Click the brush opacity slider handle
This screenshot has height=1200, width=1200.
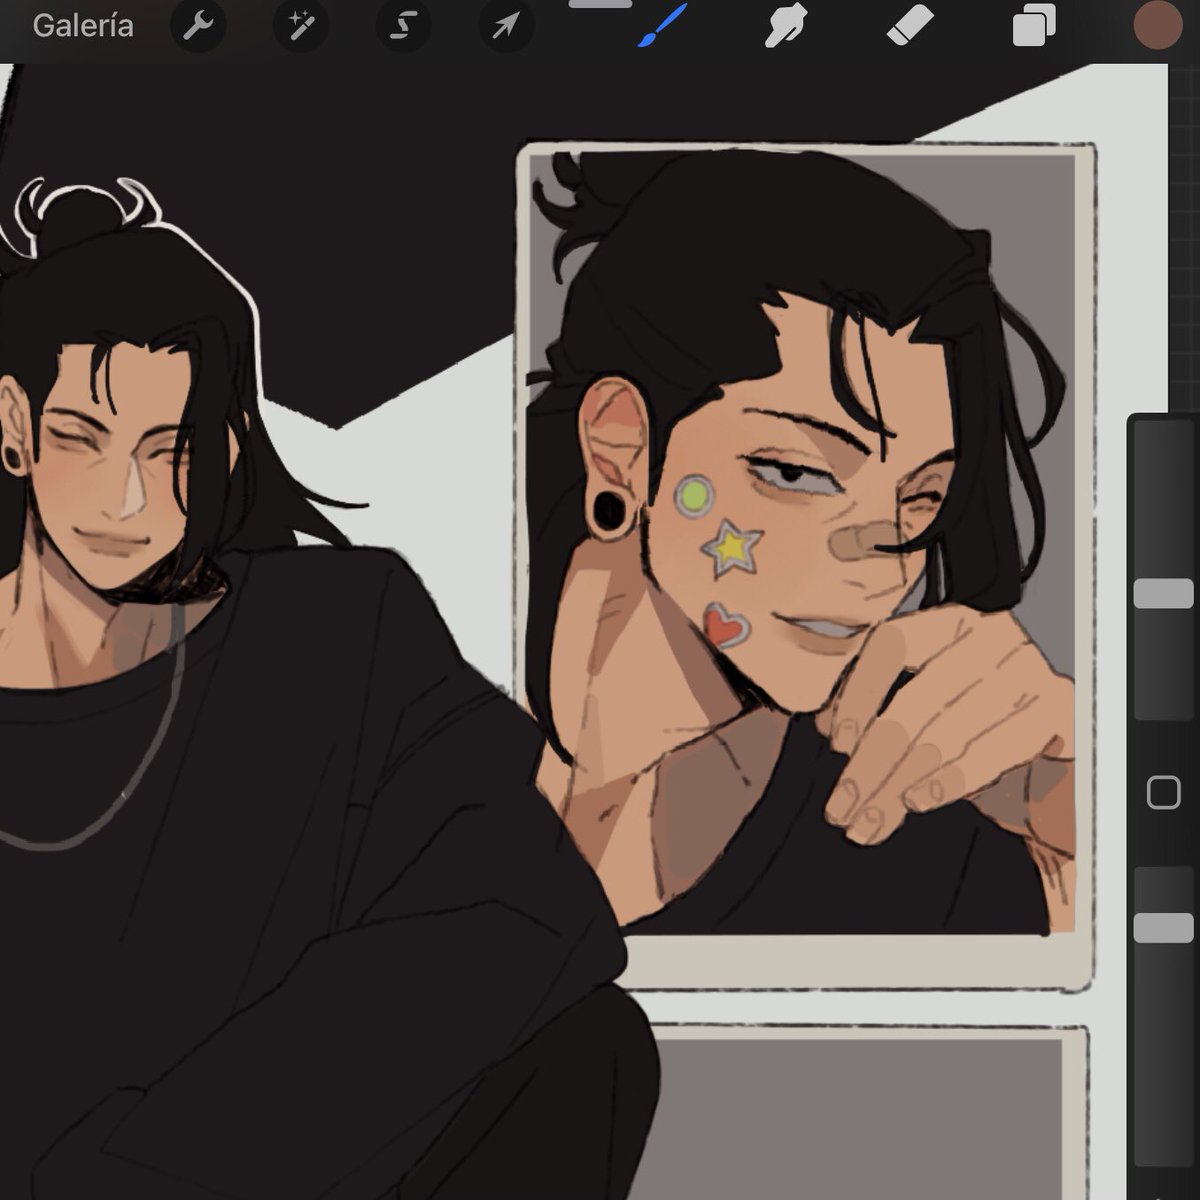pos(1163,927)
